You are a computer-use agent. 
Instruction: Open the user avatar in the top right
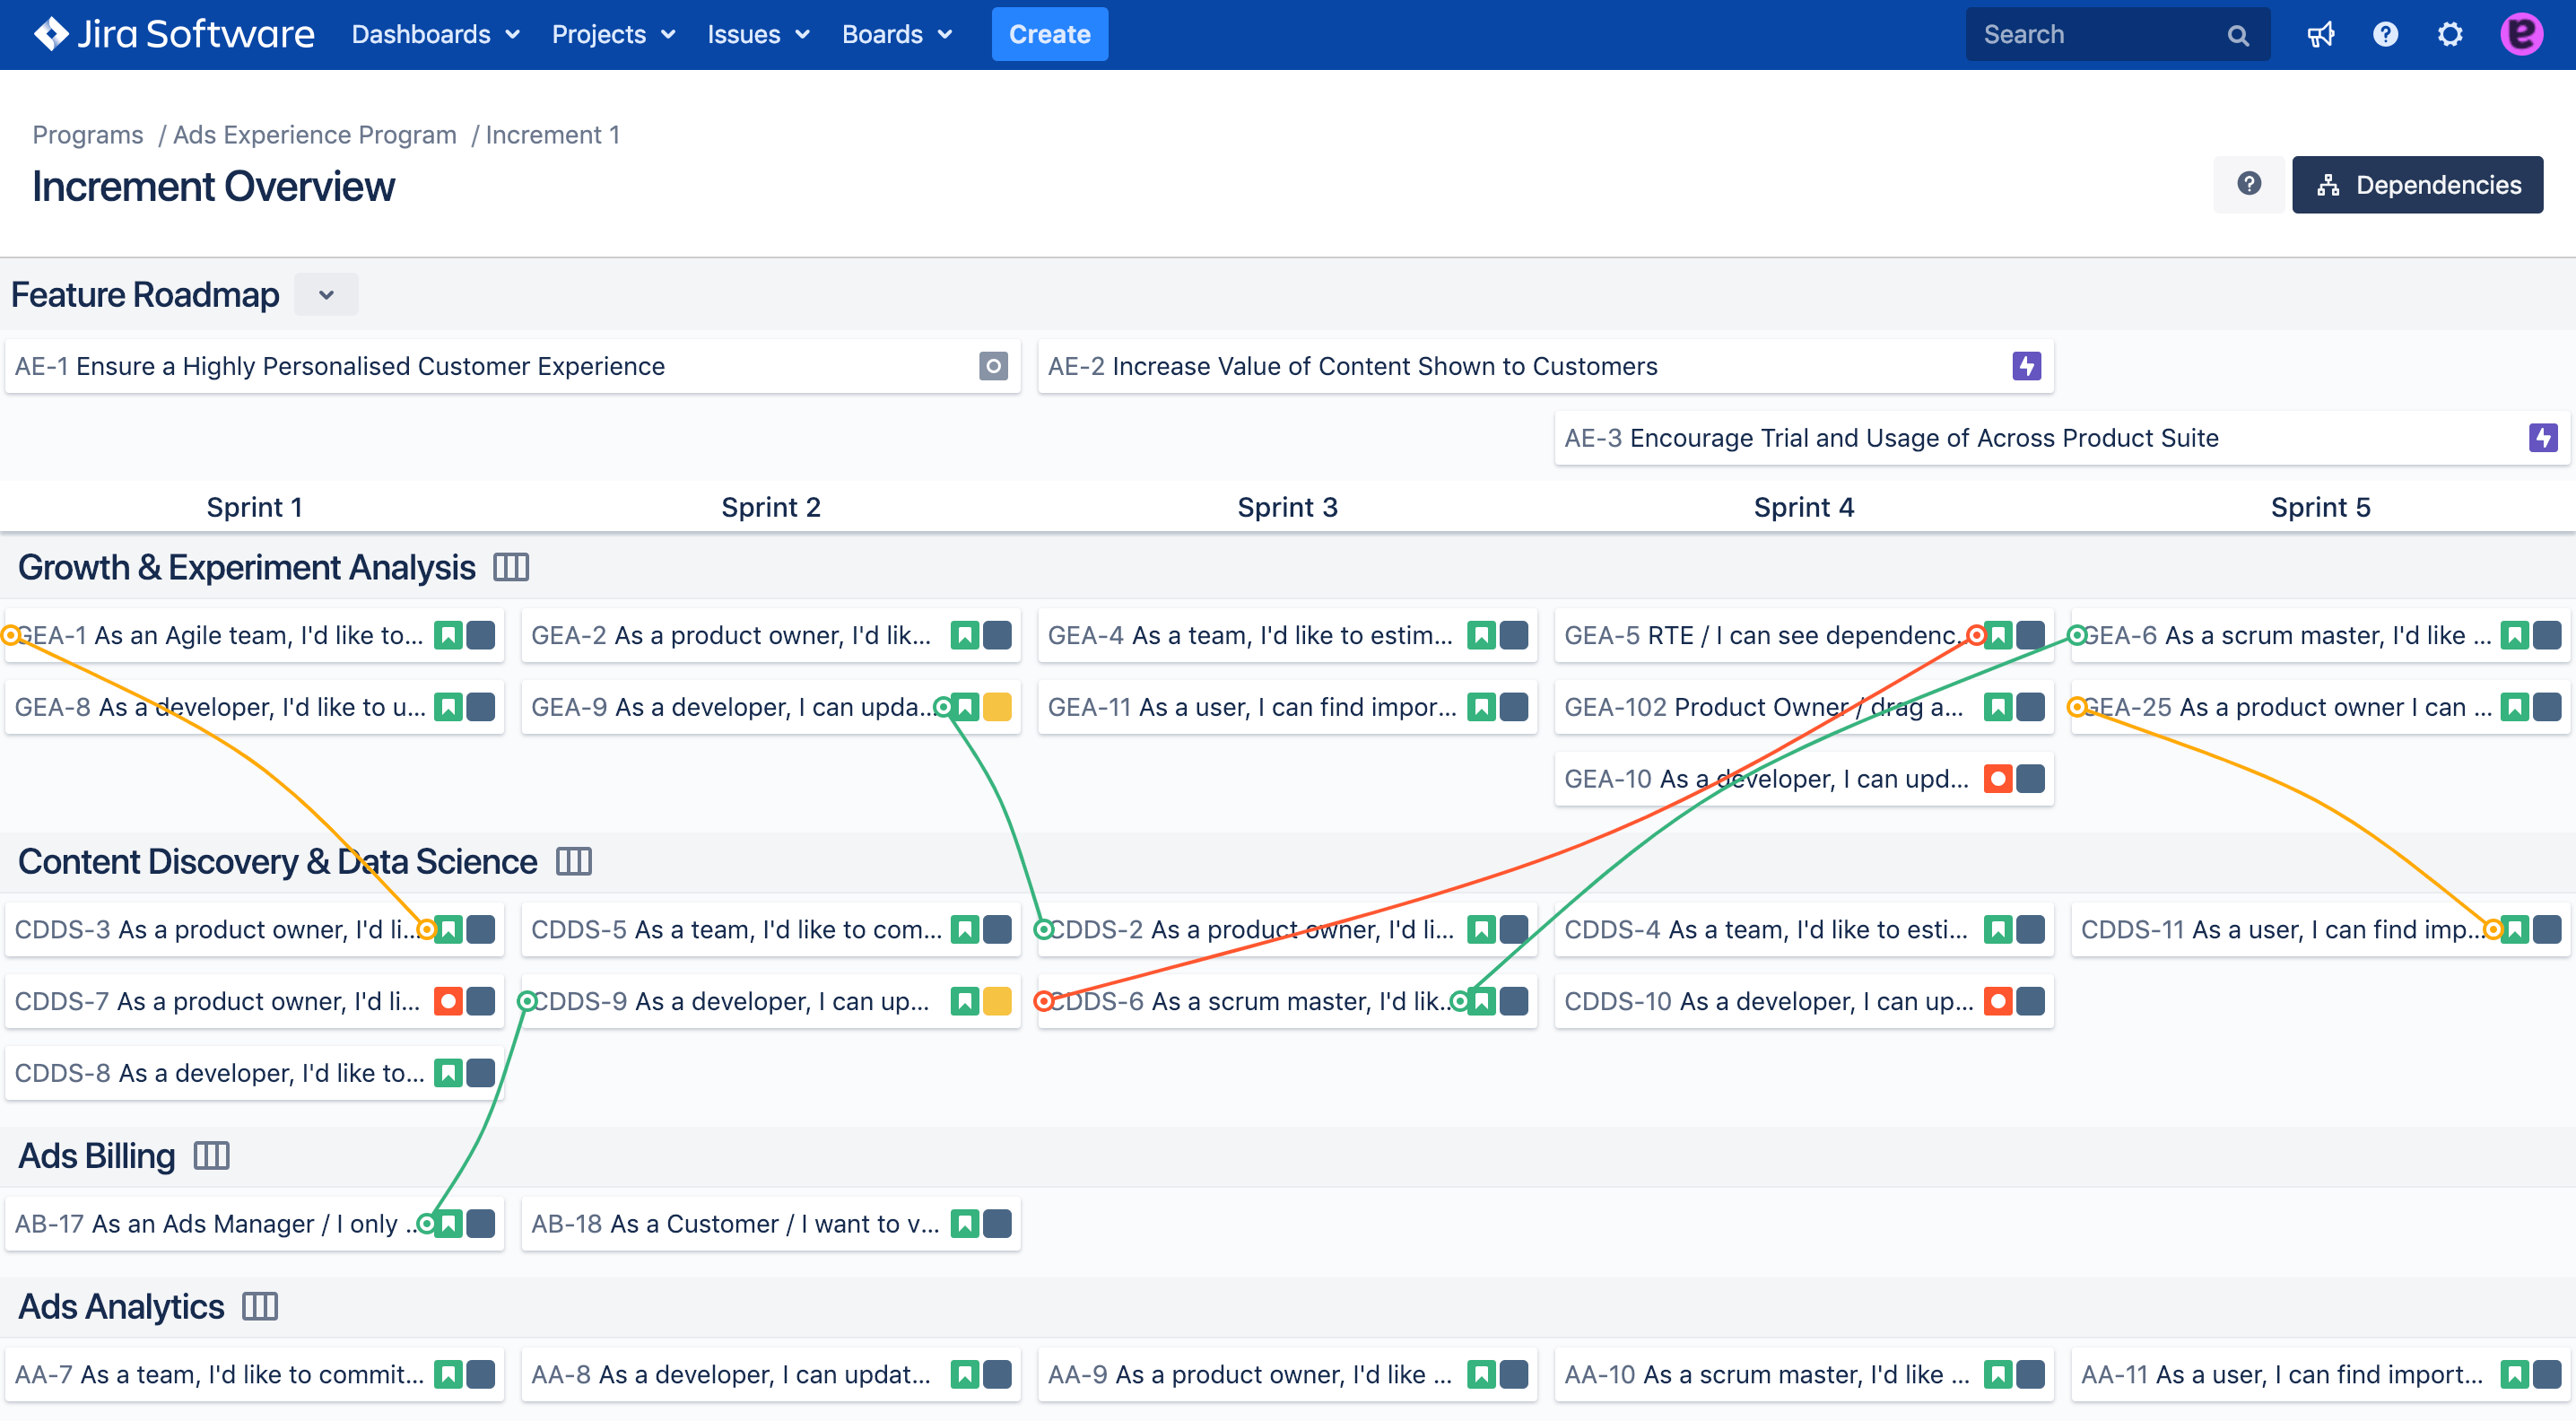[2522, 33]
